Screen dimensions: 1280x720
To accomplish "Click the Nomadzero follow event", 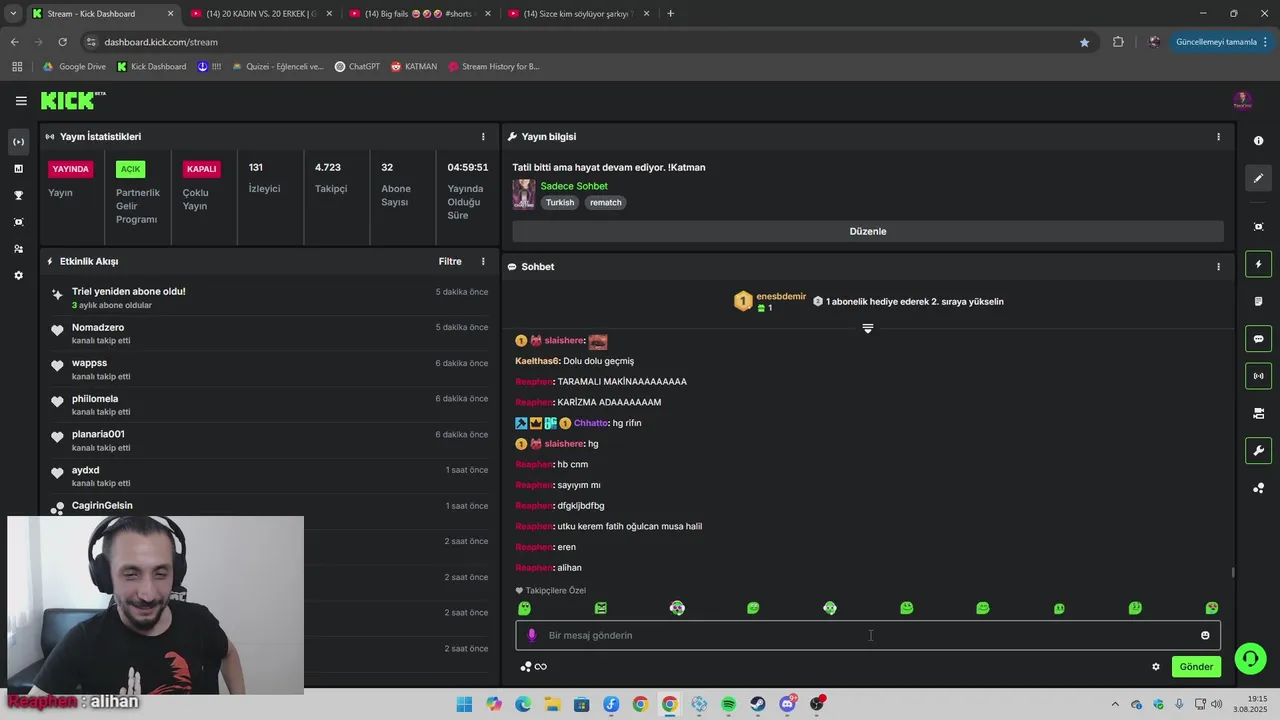I will (x=270, y=334).
